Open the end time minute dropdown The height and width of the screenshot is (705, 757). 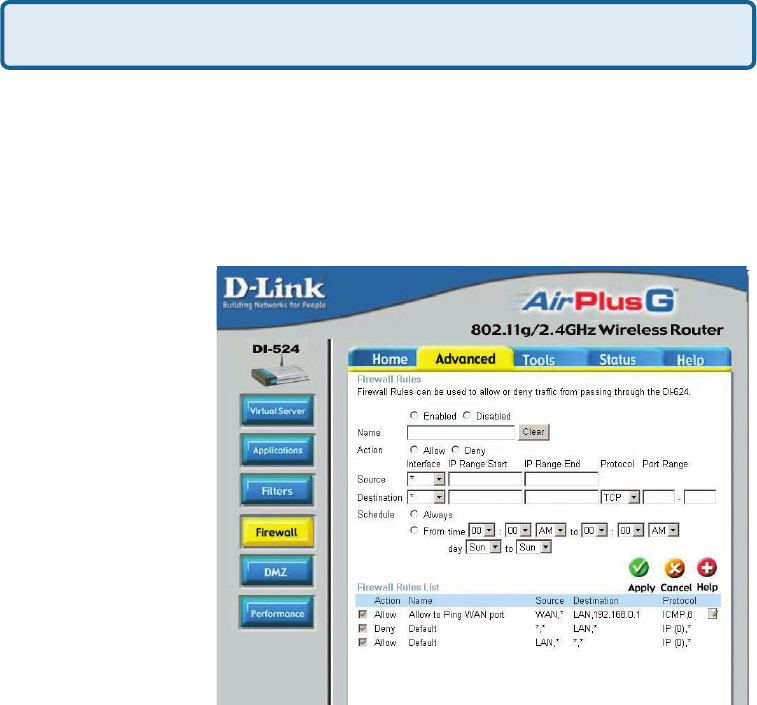pyautogui.click(x=631, y=530)
